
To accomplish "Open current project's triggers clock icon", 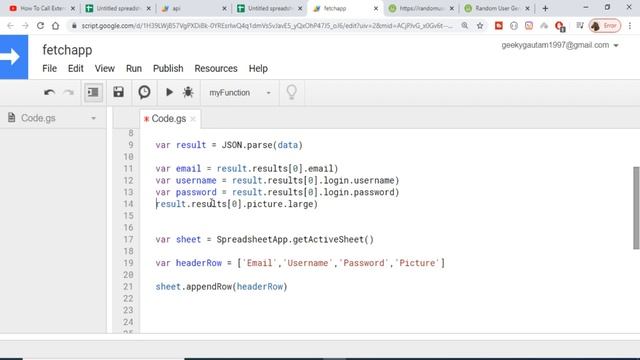I will tap(144, 92).
